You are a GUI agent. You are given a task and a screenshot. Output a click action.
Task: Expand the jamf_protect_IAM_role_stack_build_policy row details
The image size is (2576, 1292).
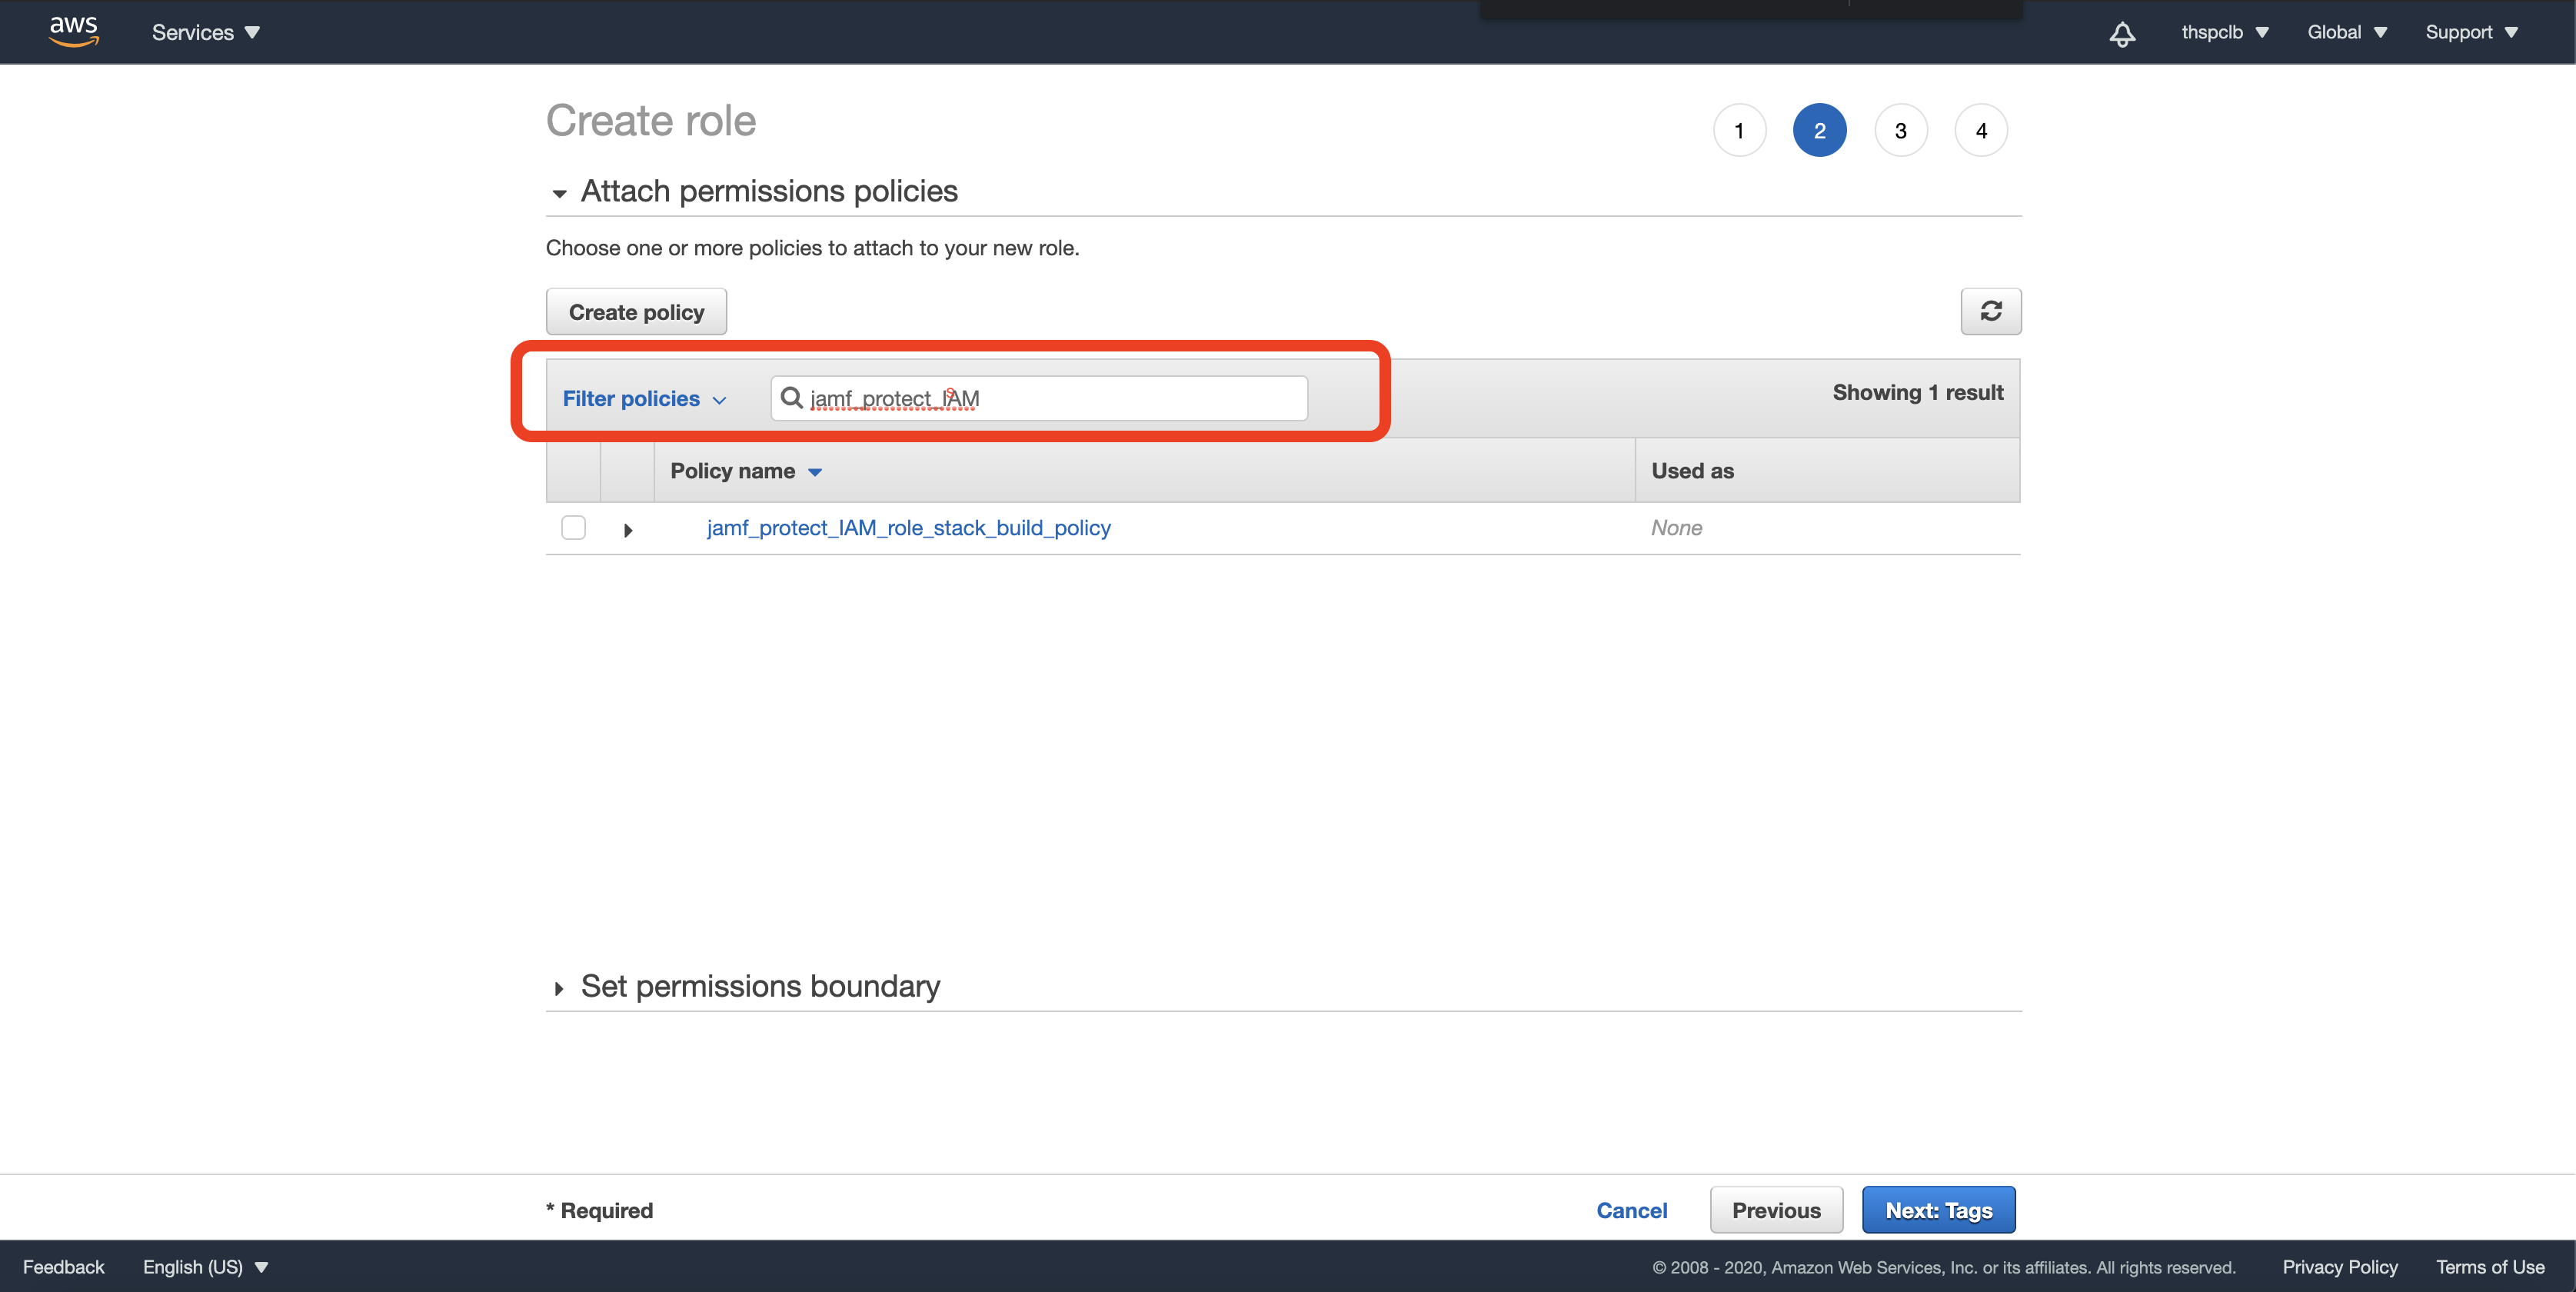628,530
